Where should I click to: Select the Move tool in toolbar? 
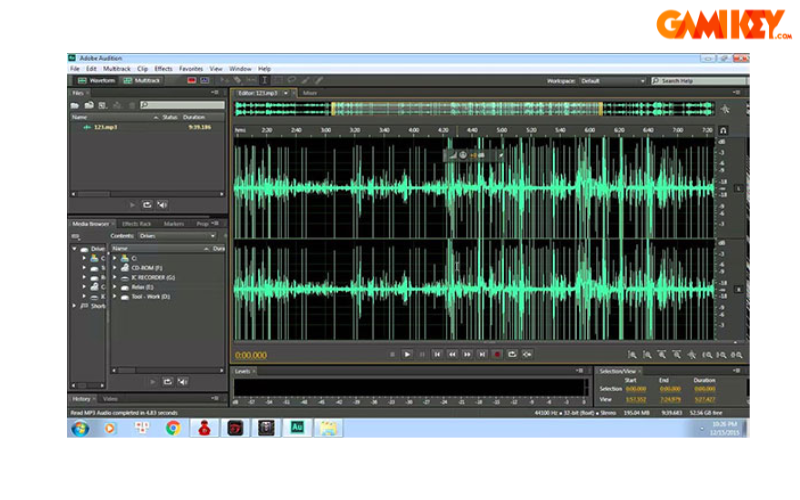tap(224, 80)
